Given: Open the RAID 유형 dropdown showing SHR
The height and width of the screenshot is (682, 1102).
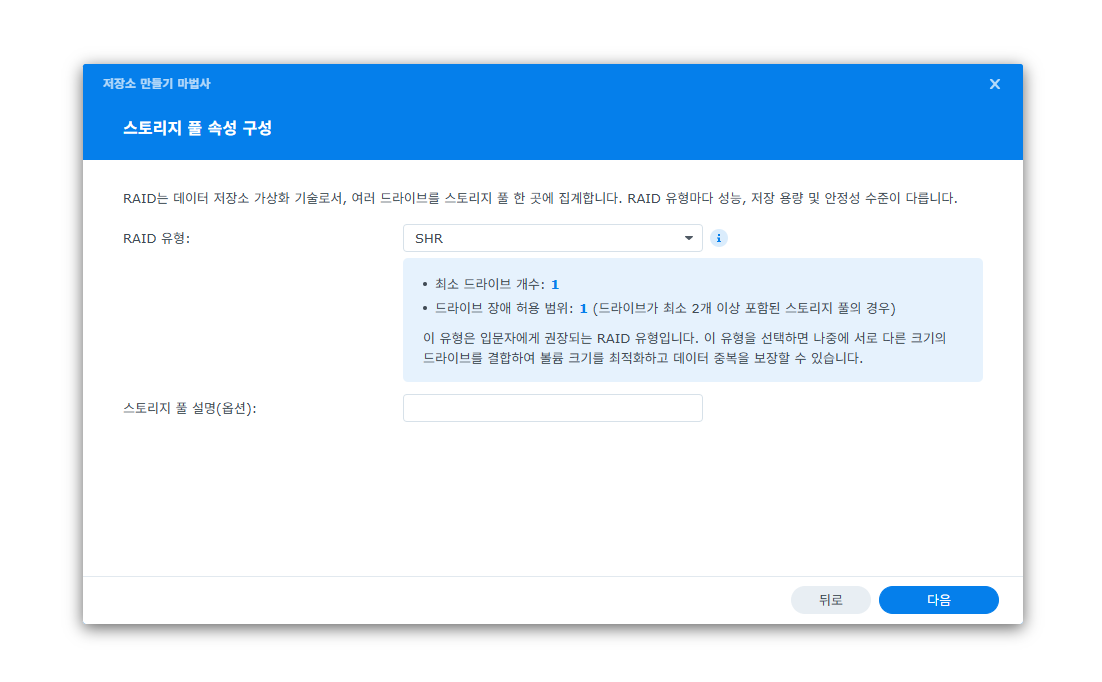Looking at the screenshot, I should point(552,238).
